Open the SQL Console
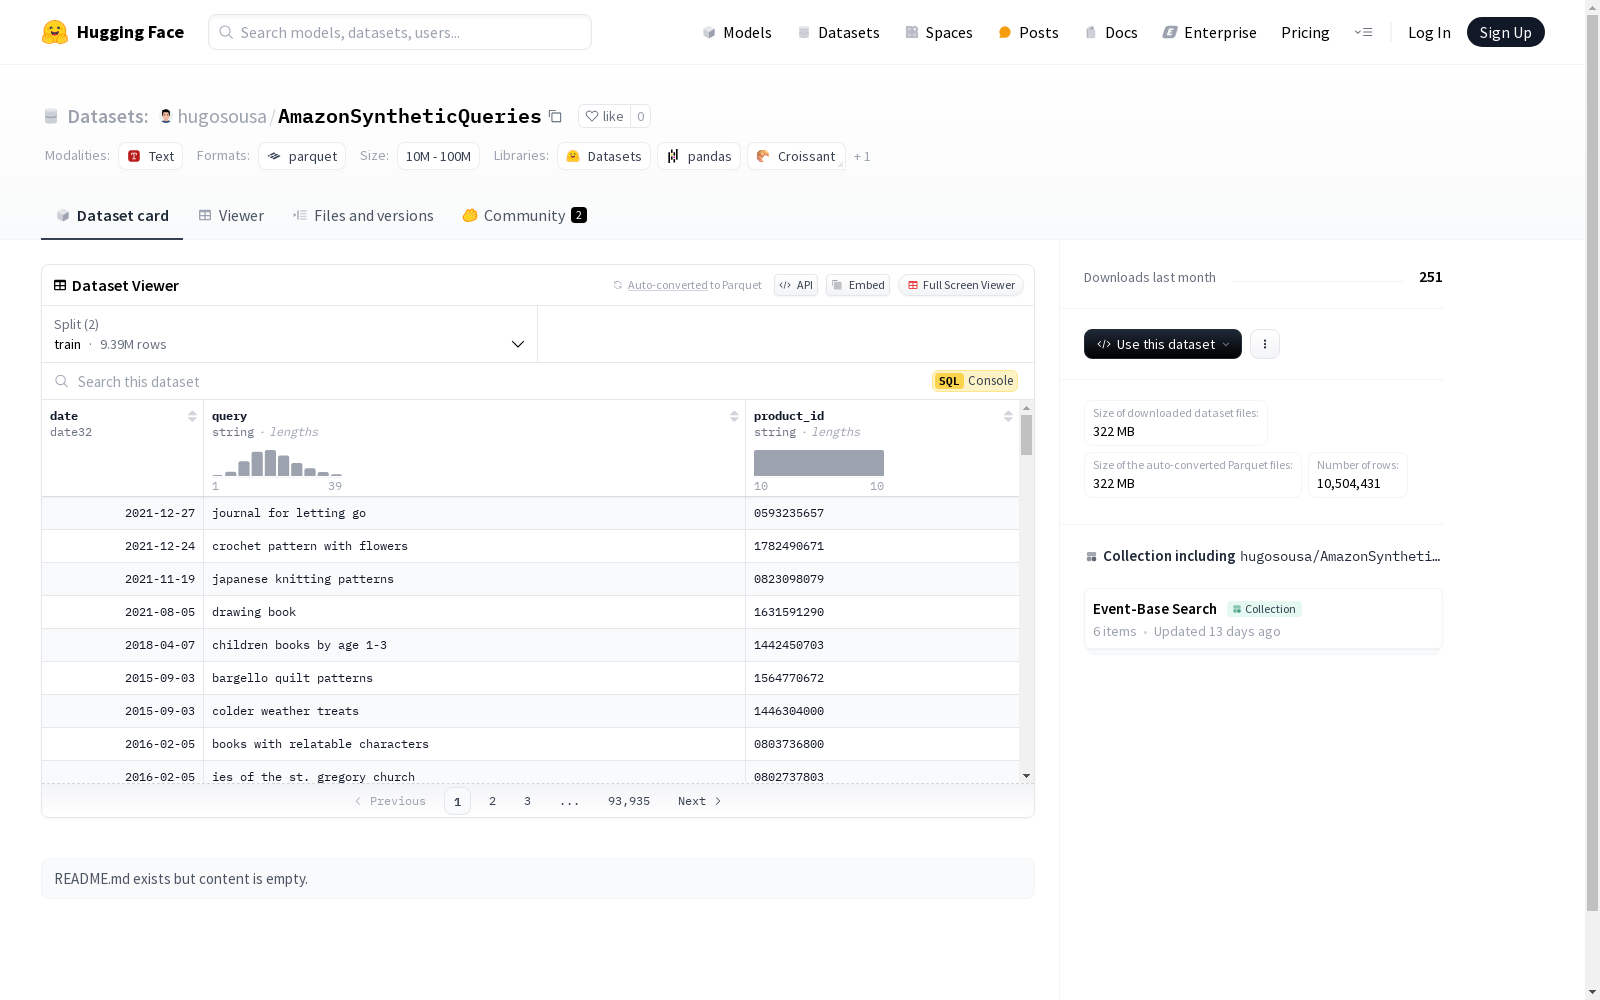The width and height of the screenshot is (1600, 1000). [975, 381]
